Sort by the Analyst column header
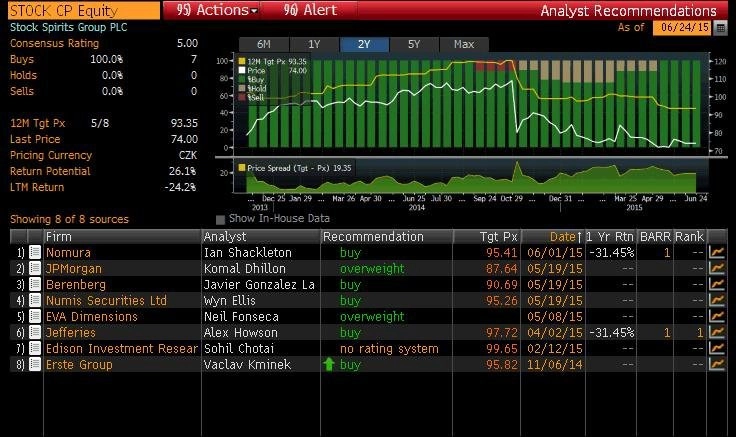The image size is (736, 437). (x=261, y=237)
